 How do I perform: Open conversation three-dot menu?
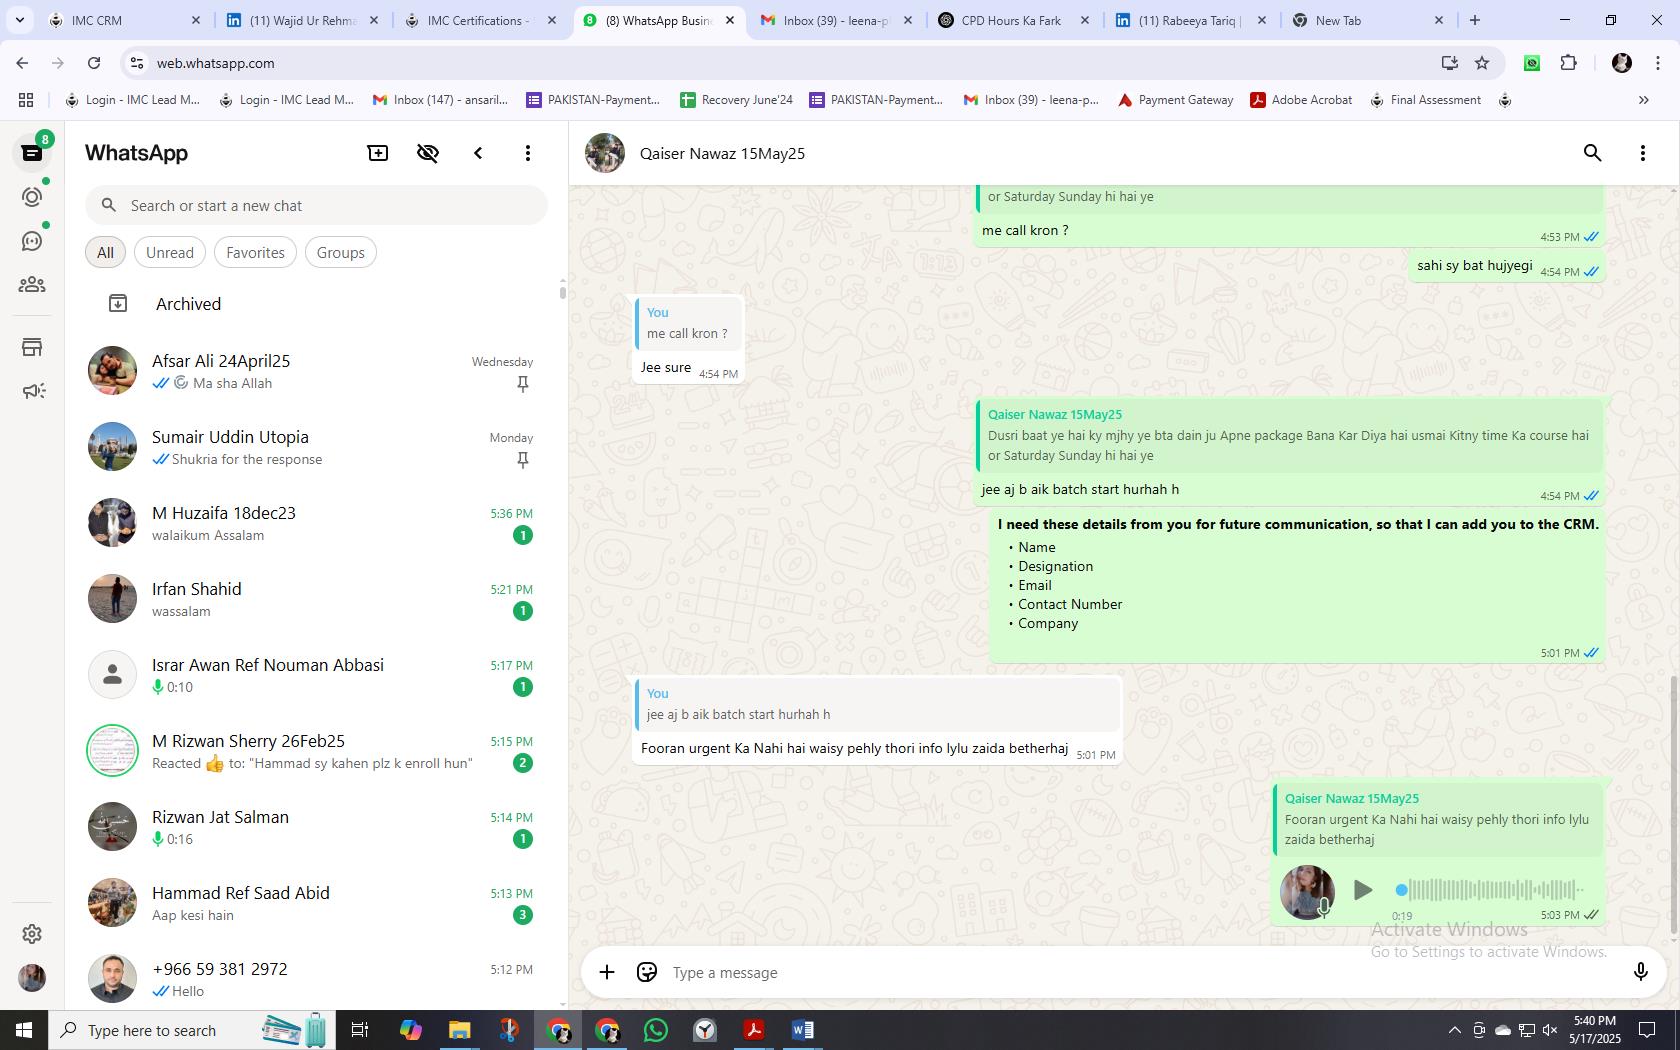point(1643,153)
